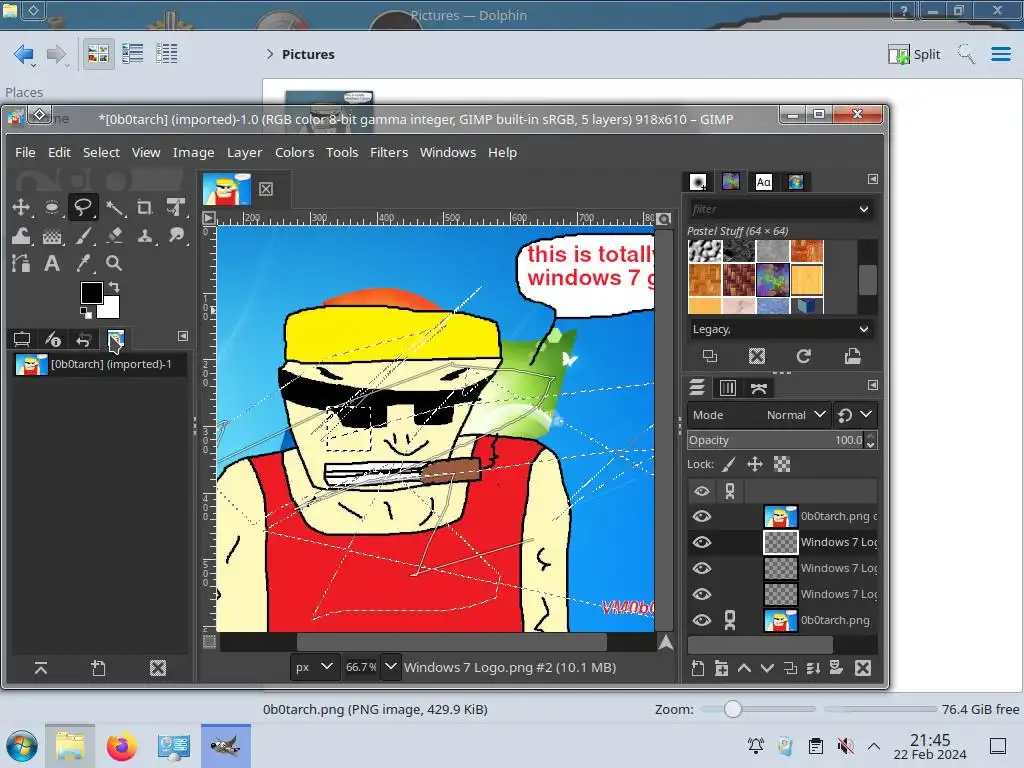Click the pattern filter input field

771,210
